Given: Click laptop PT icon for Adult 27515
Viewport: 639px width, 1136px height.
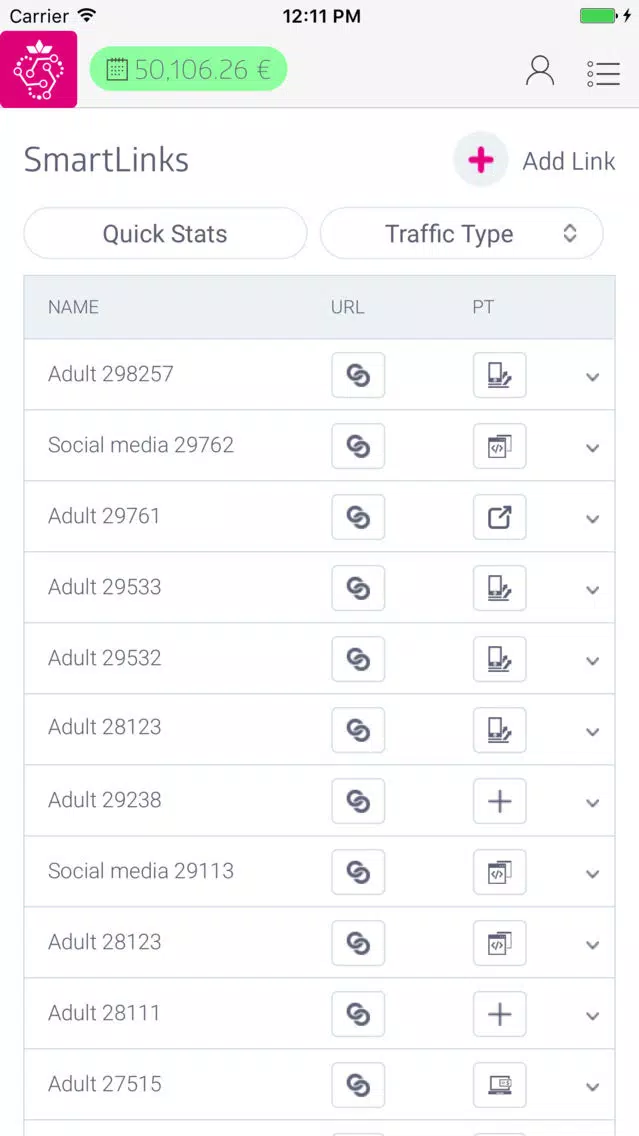Looking at the screenshot, I should tap(500, 1085).
